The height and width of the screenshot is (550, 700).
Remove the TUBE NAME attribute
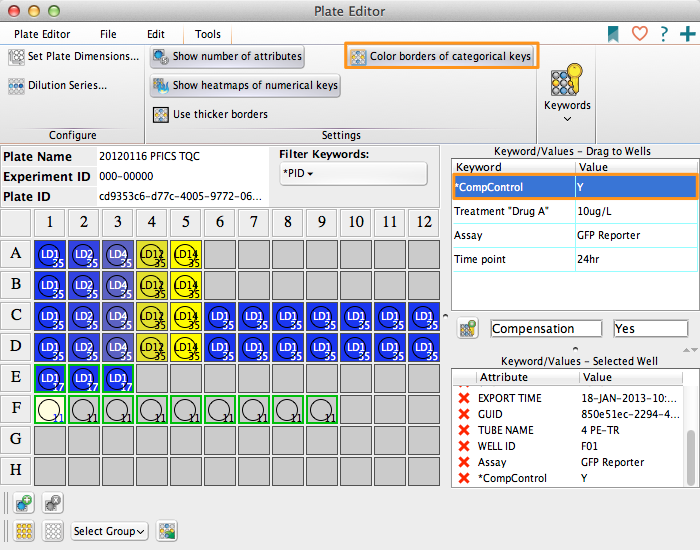click(x=464, y=430)
